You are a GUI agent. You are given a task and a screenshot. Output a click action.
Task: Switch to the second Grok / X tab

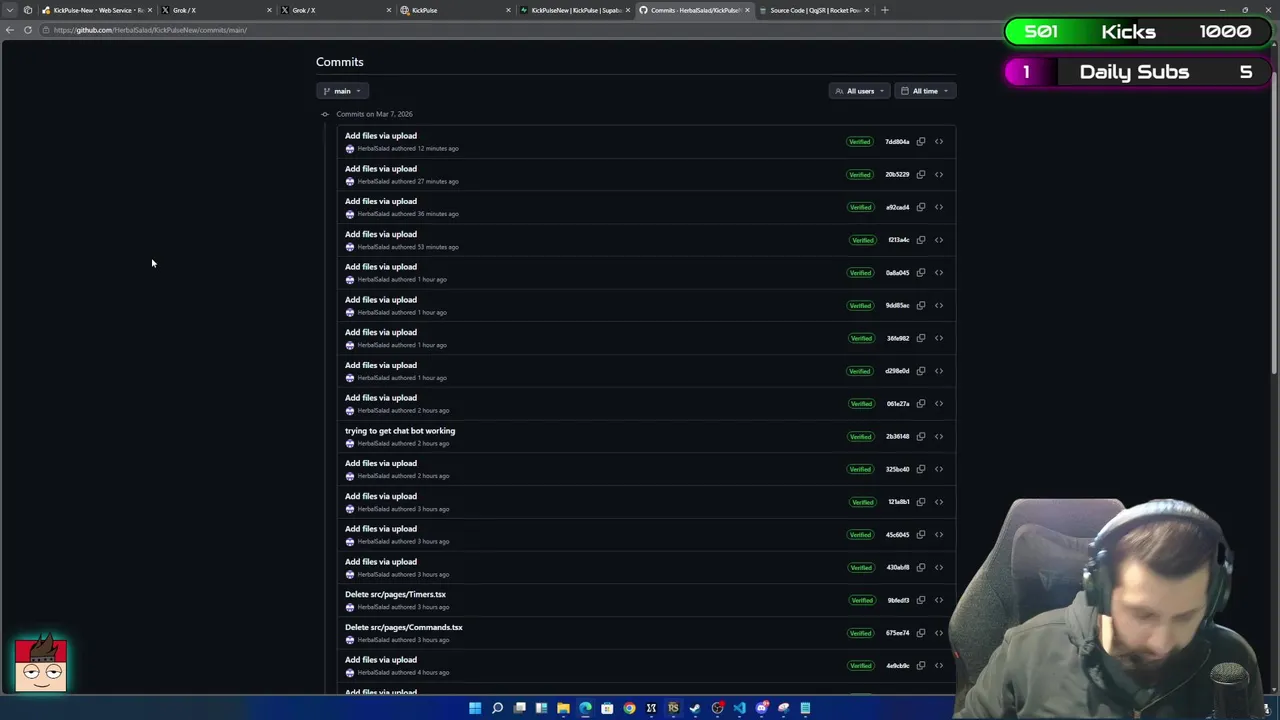point(337,10)
